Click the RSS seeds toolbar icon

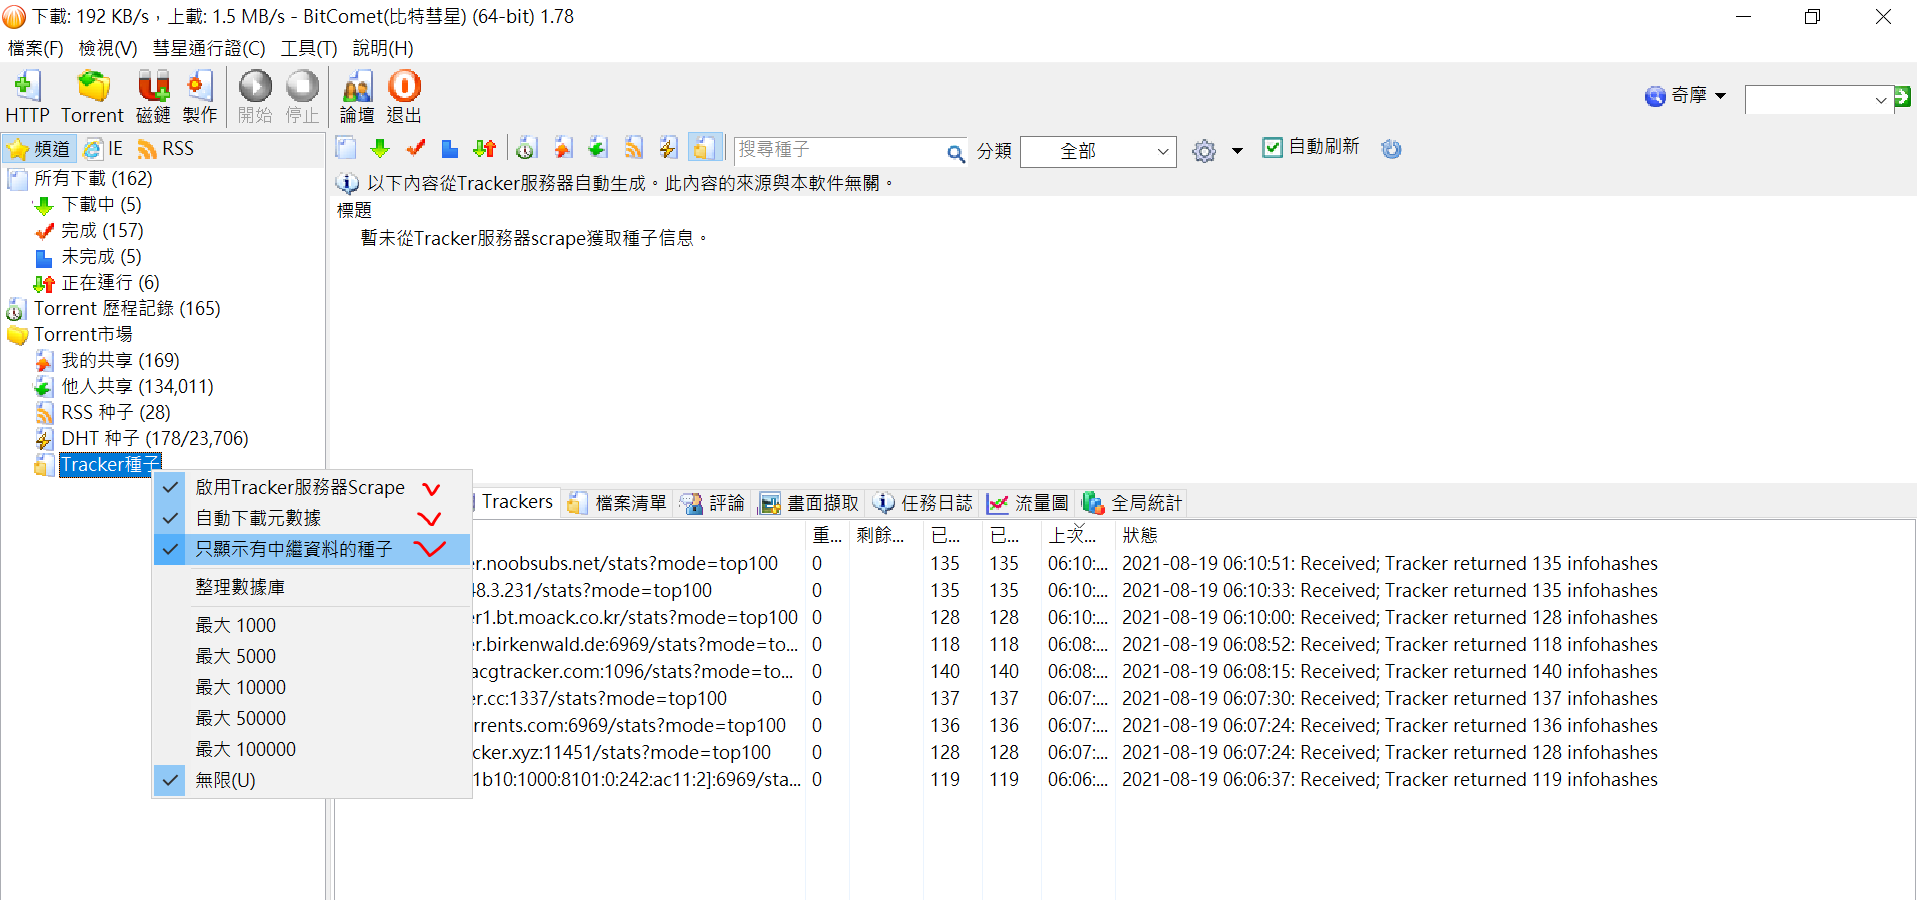point(633,148)
